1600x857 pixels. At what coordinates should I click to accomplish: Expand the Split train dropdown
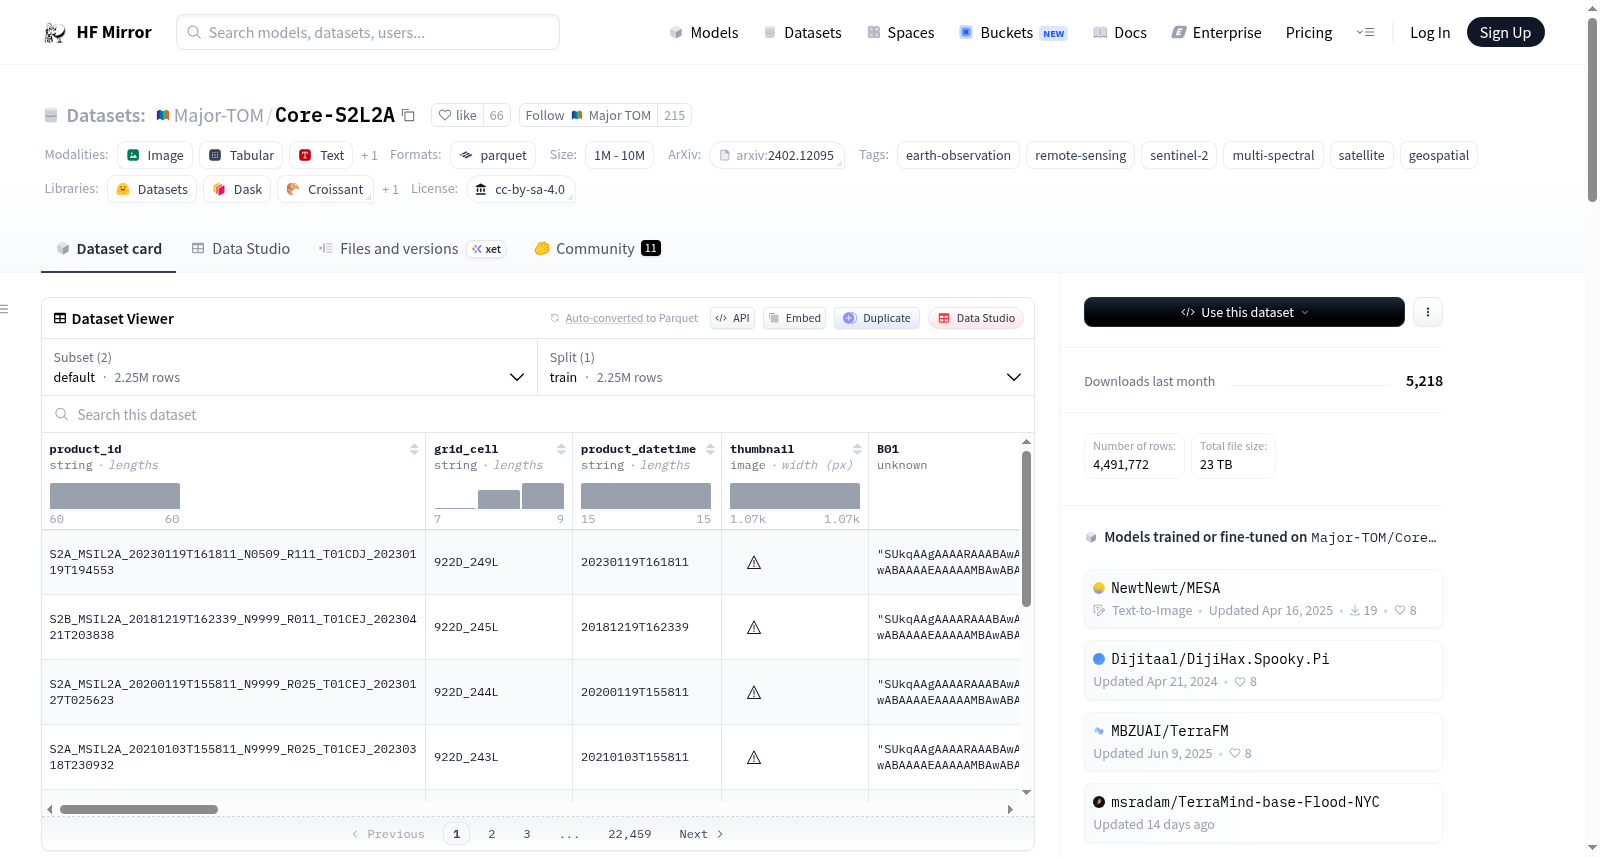pyautogui.click(x=785, y=368)
